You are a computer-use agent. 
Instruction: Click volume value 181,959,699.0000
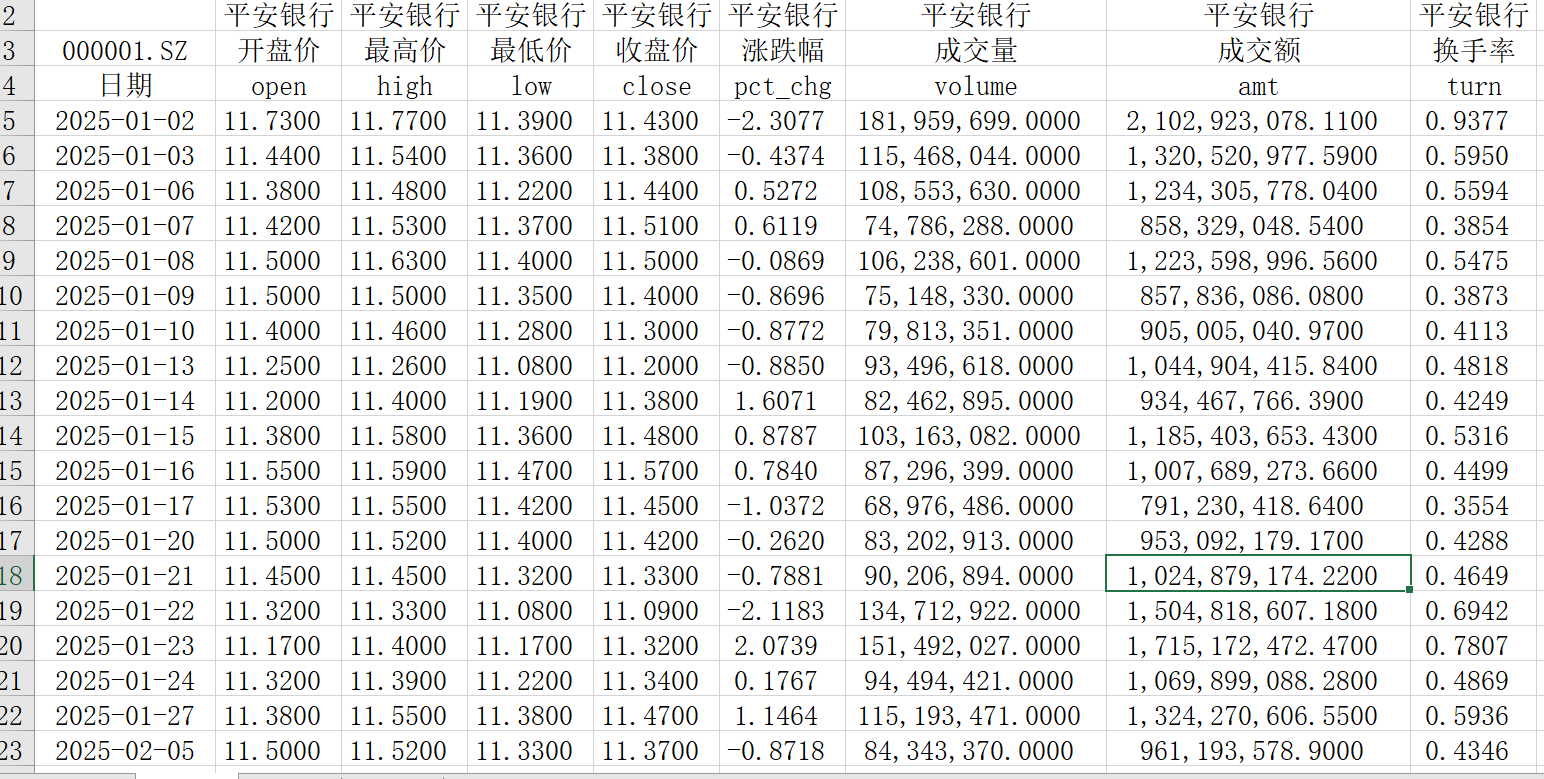point(975,121)
